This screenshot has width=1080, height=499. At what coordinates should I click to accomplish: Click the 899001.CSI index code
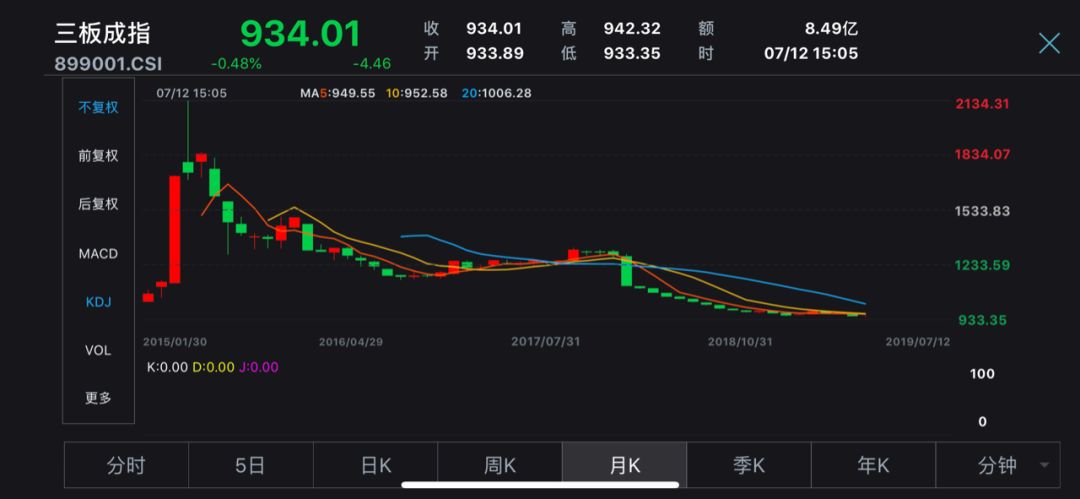pos(109,64)
